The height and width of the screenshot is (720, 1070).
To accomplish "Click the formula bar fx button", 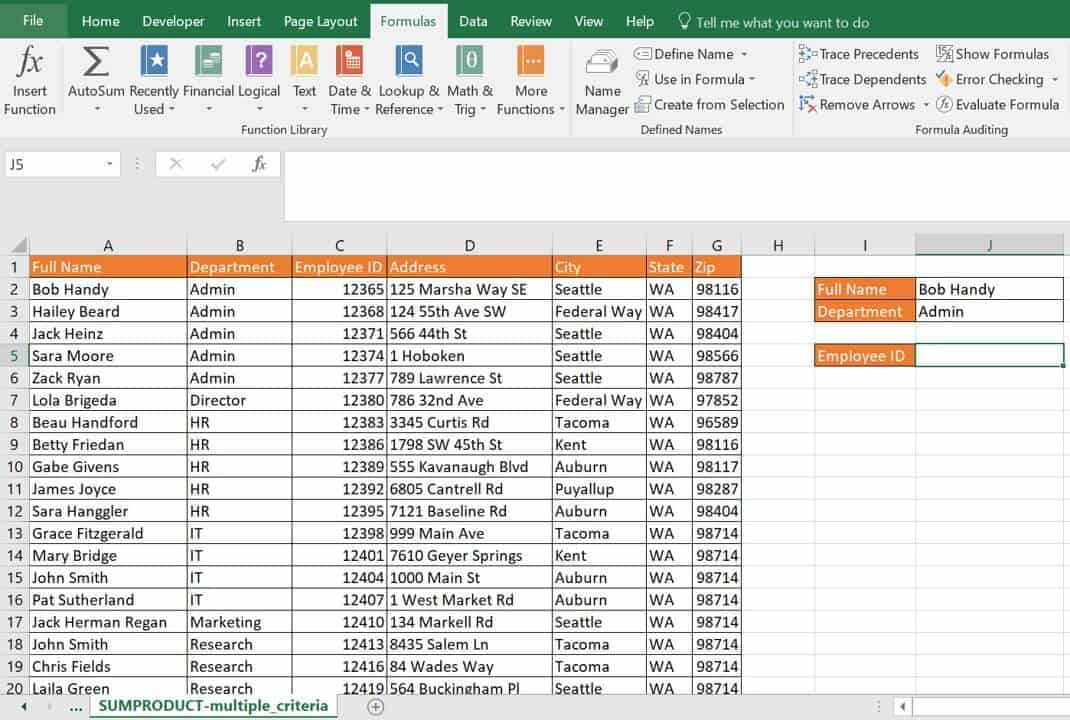I will click(259, 164).
